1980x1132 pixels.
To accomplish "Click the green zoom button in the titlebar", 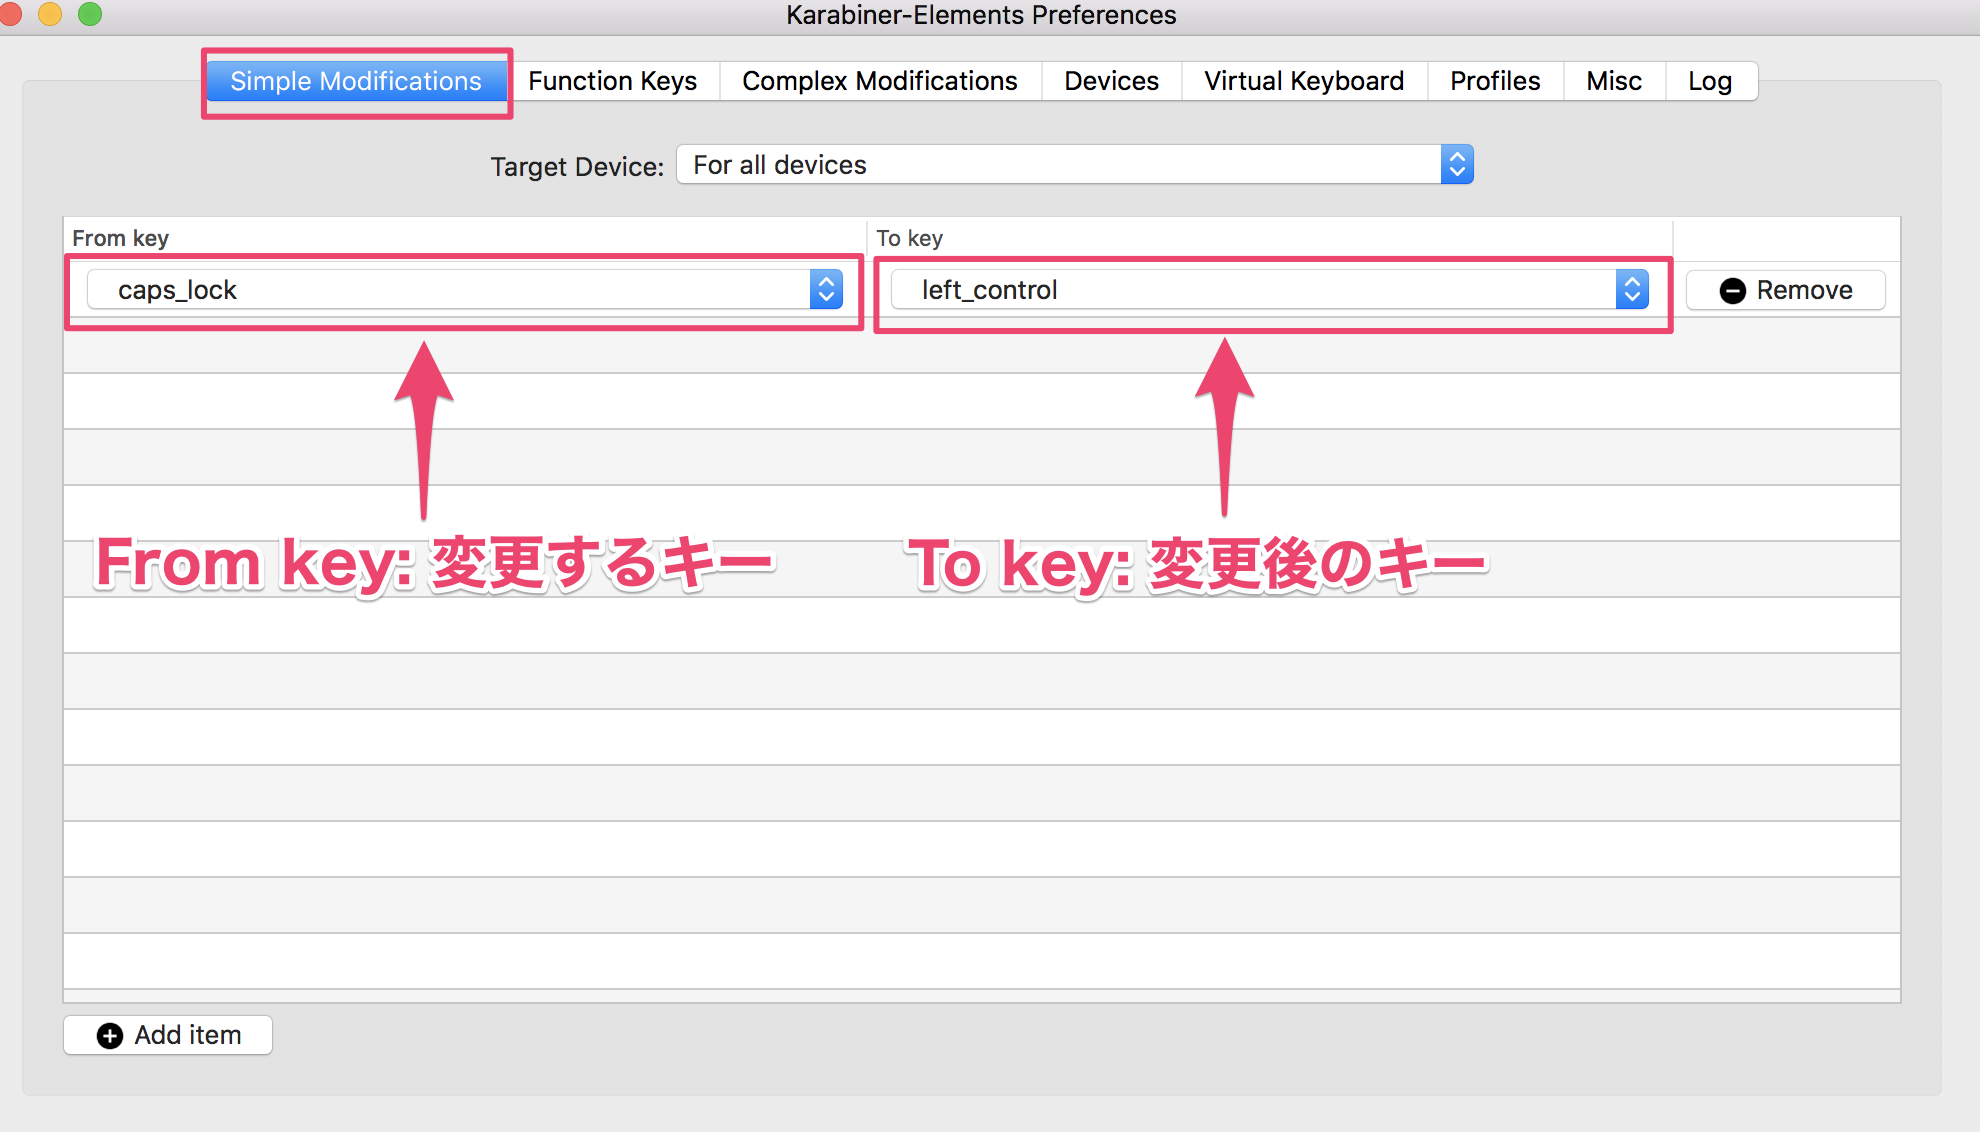I will tap(90, 15).
